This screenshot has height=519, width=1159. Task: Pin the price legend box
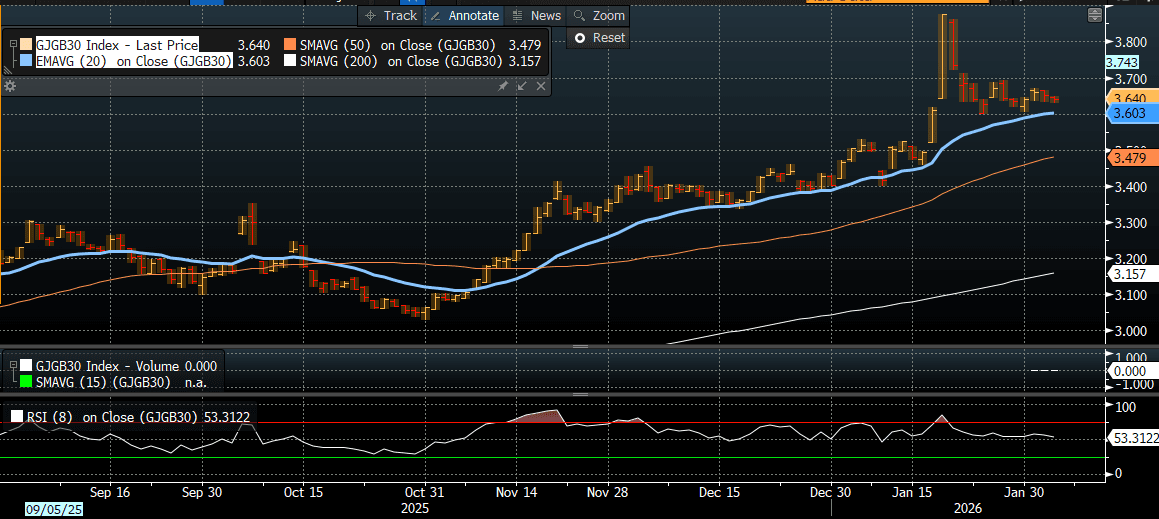tap(503, 87)
